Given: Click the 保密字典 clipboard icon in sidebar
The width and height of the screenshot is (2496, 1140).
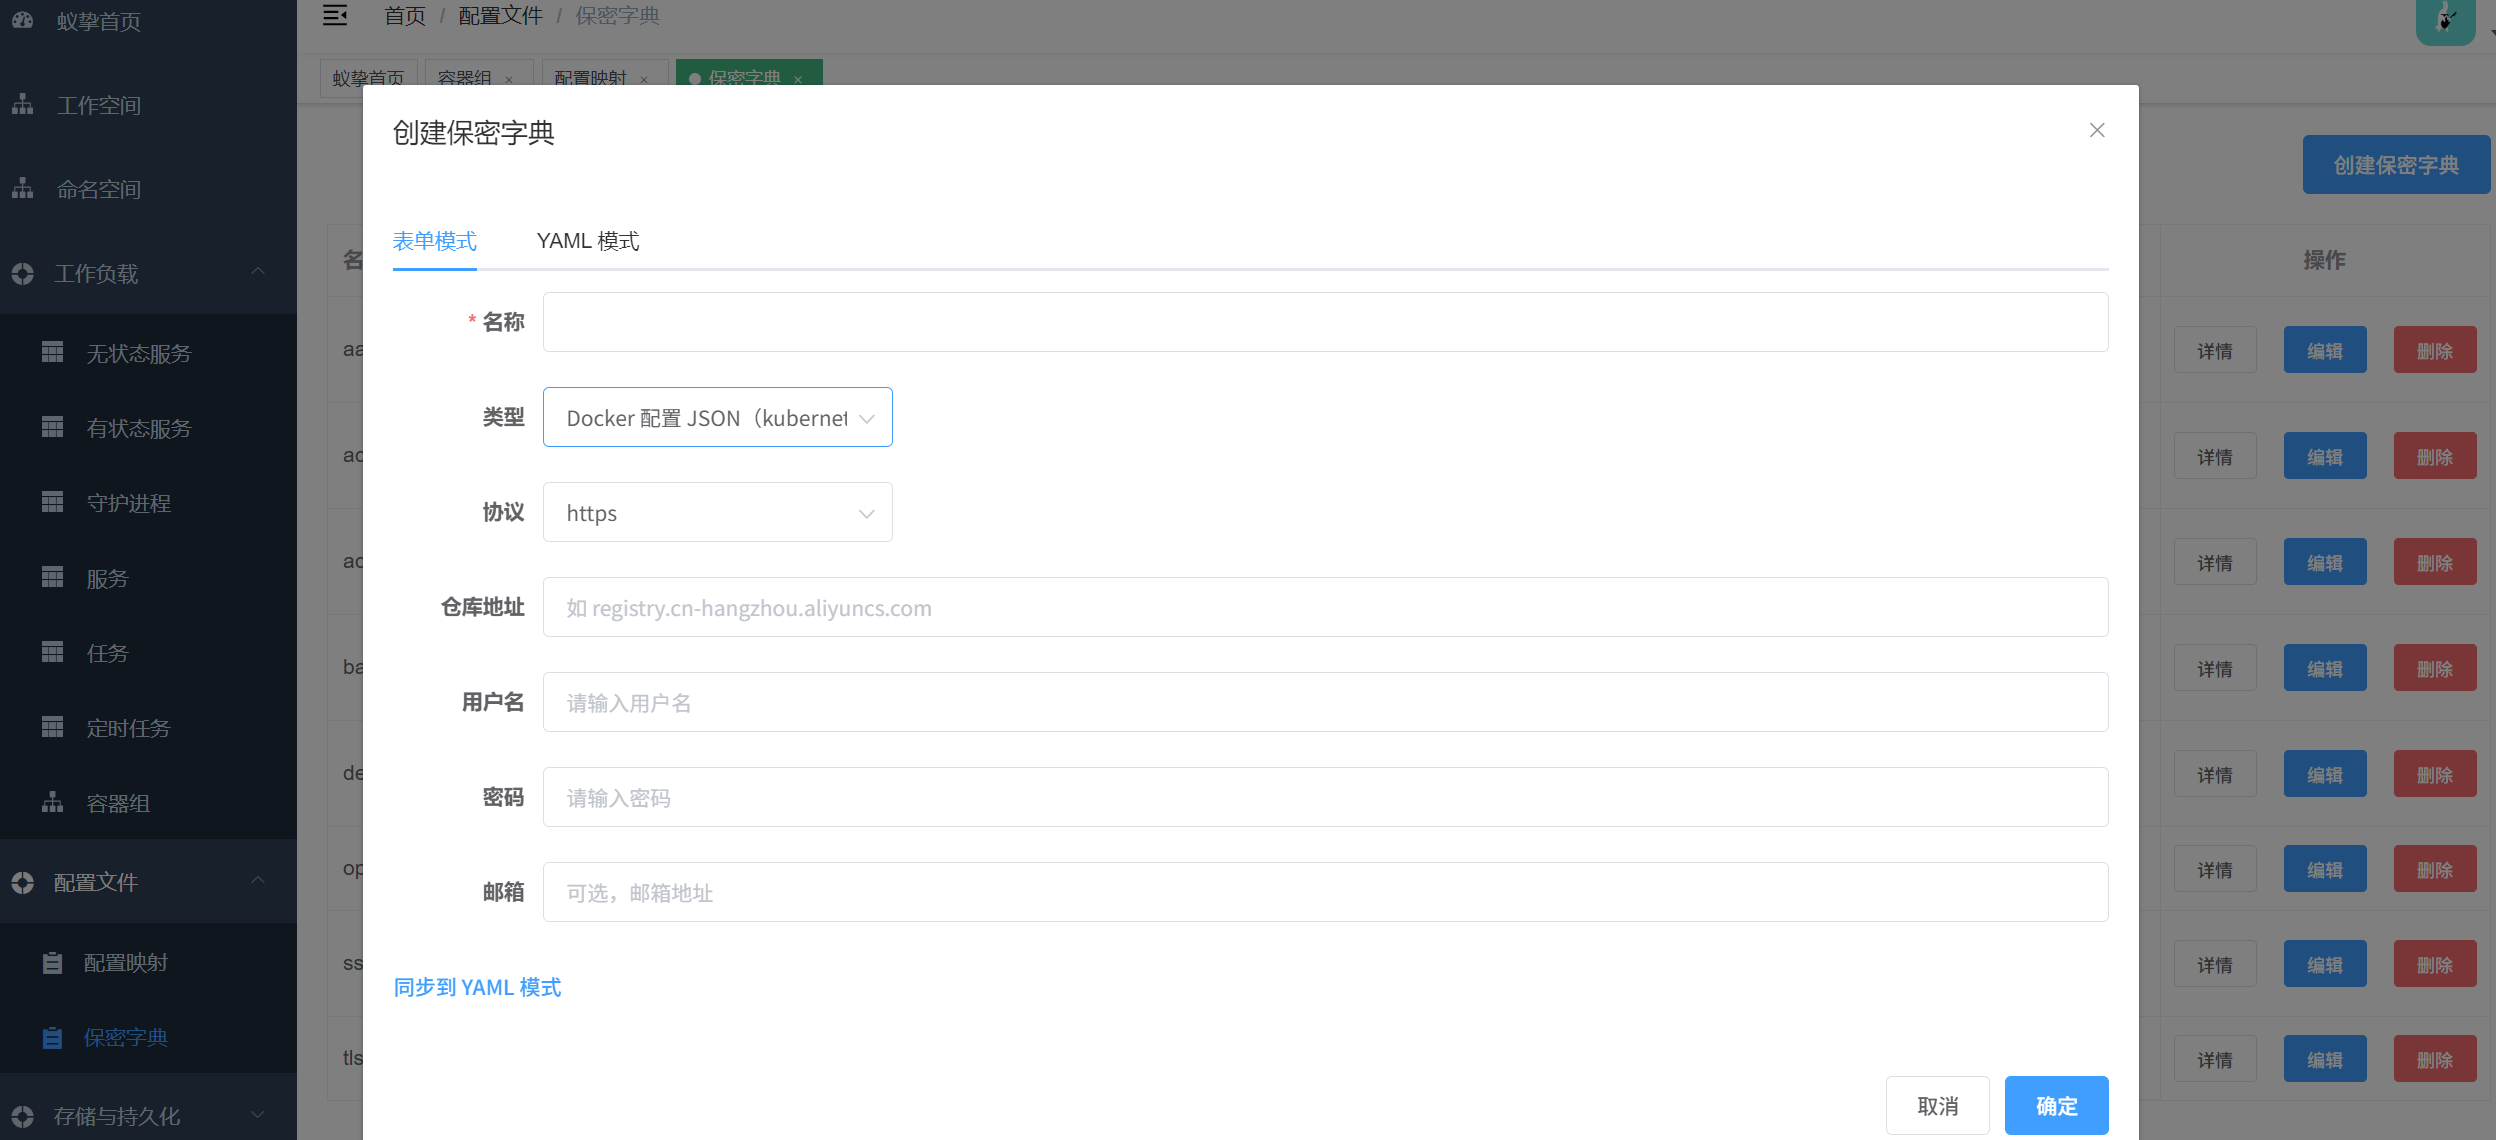Looking at the screenshot, I should coord(53,1038).
